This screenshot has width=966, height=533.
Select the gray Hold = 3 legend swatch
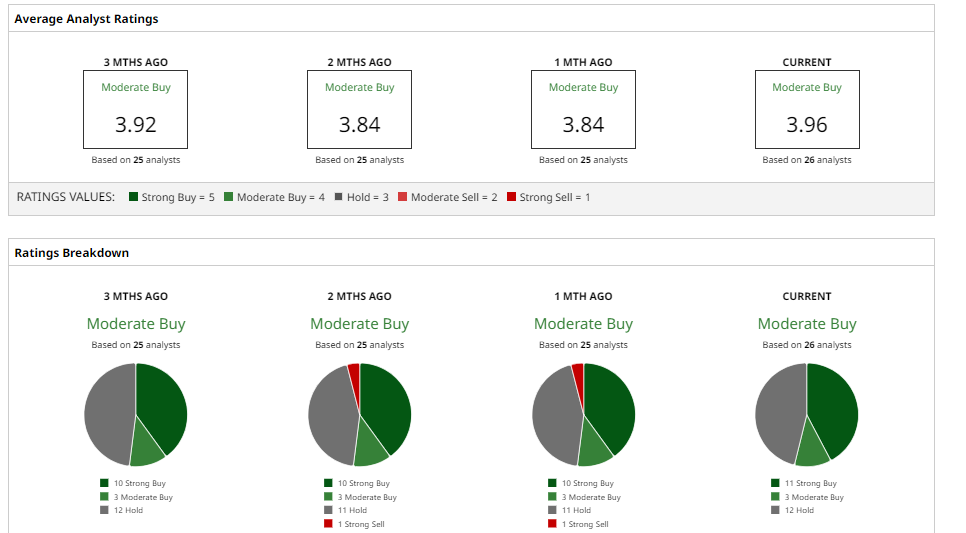(x=339, y=198)
